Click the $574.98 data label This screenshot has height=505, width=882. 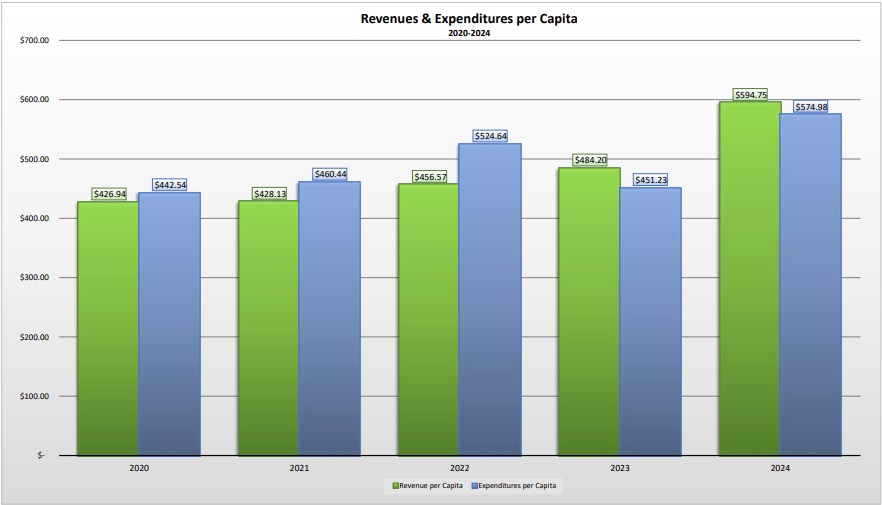pos(811,107)
